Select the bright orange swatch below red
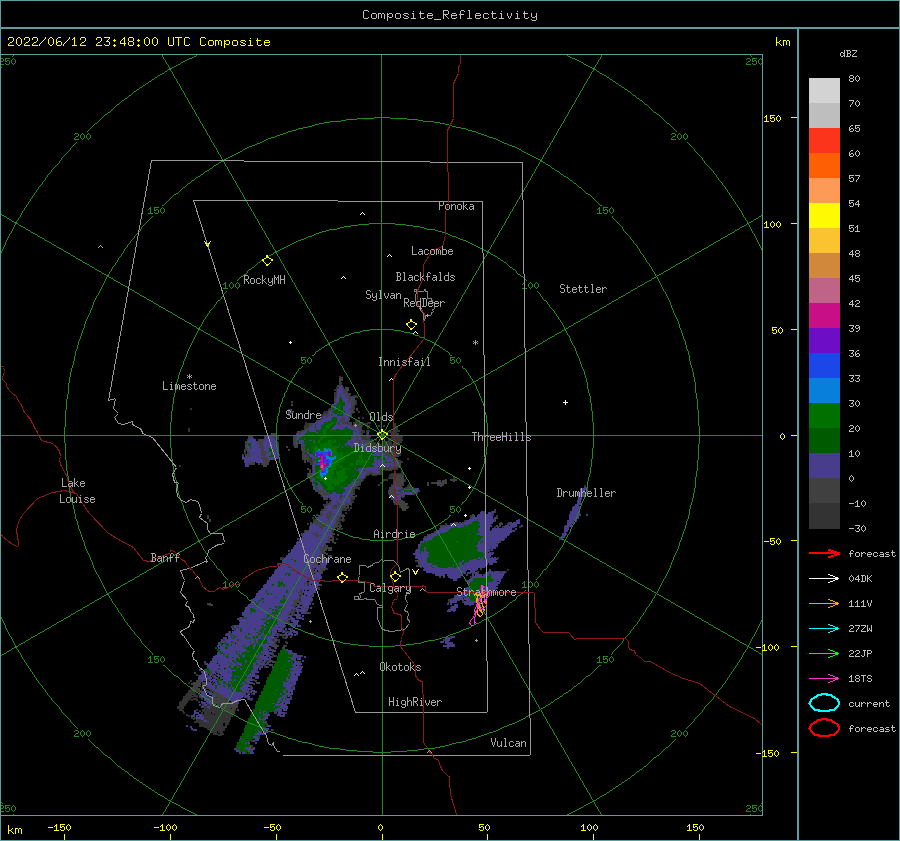Image resolution: width=900 pixels, height=841 pixels. pos(824,166)
